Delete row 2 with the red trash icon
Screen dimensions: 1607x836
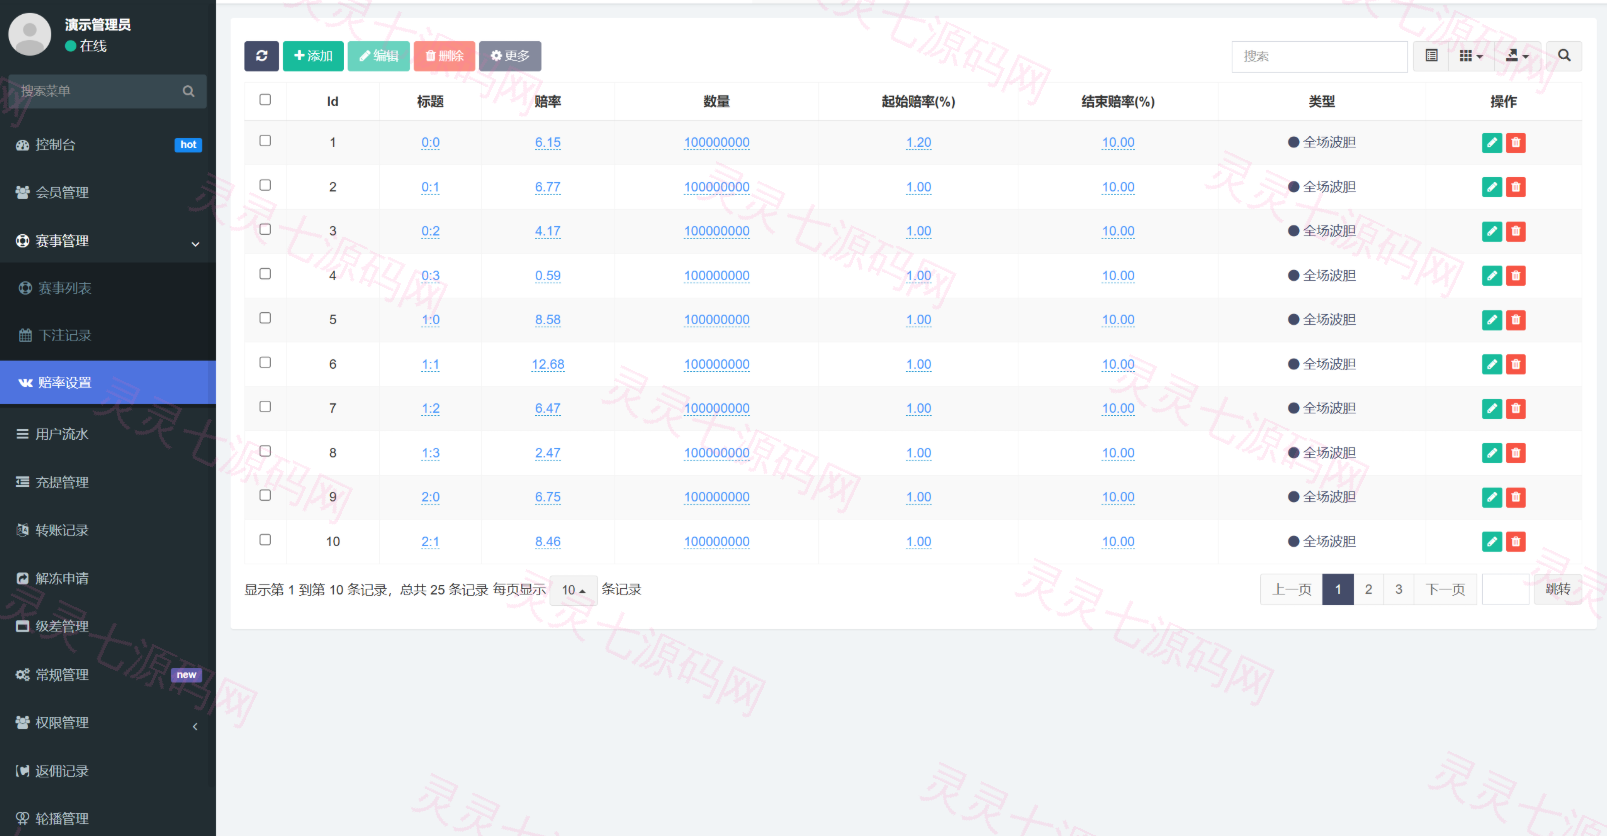point(1516,187)
